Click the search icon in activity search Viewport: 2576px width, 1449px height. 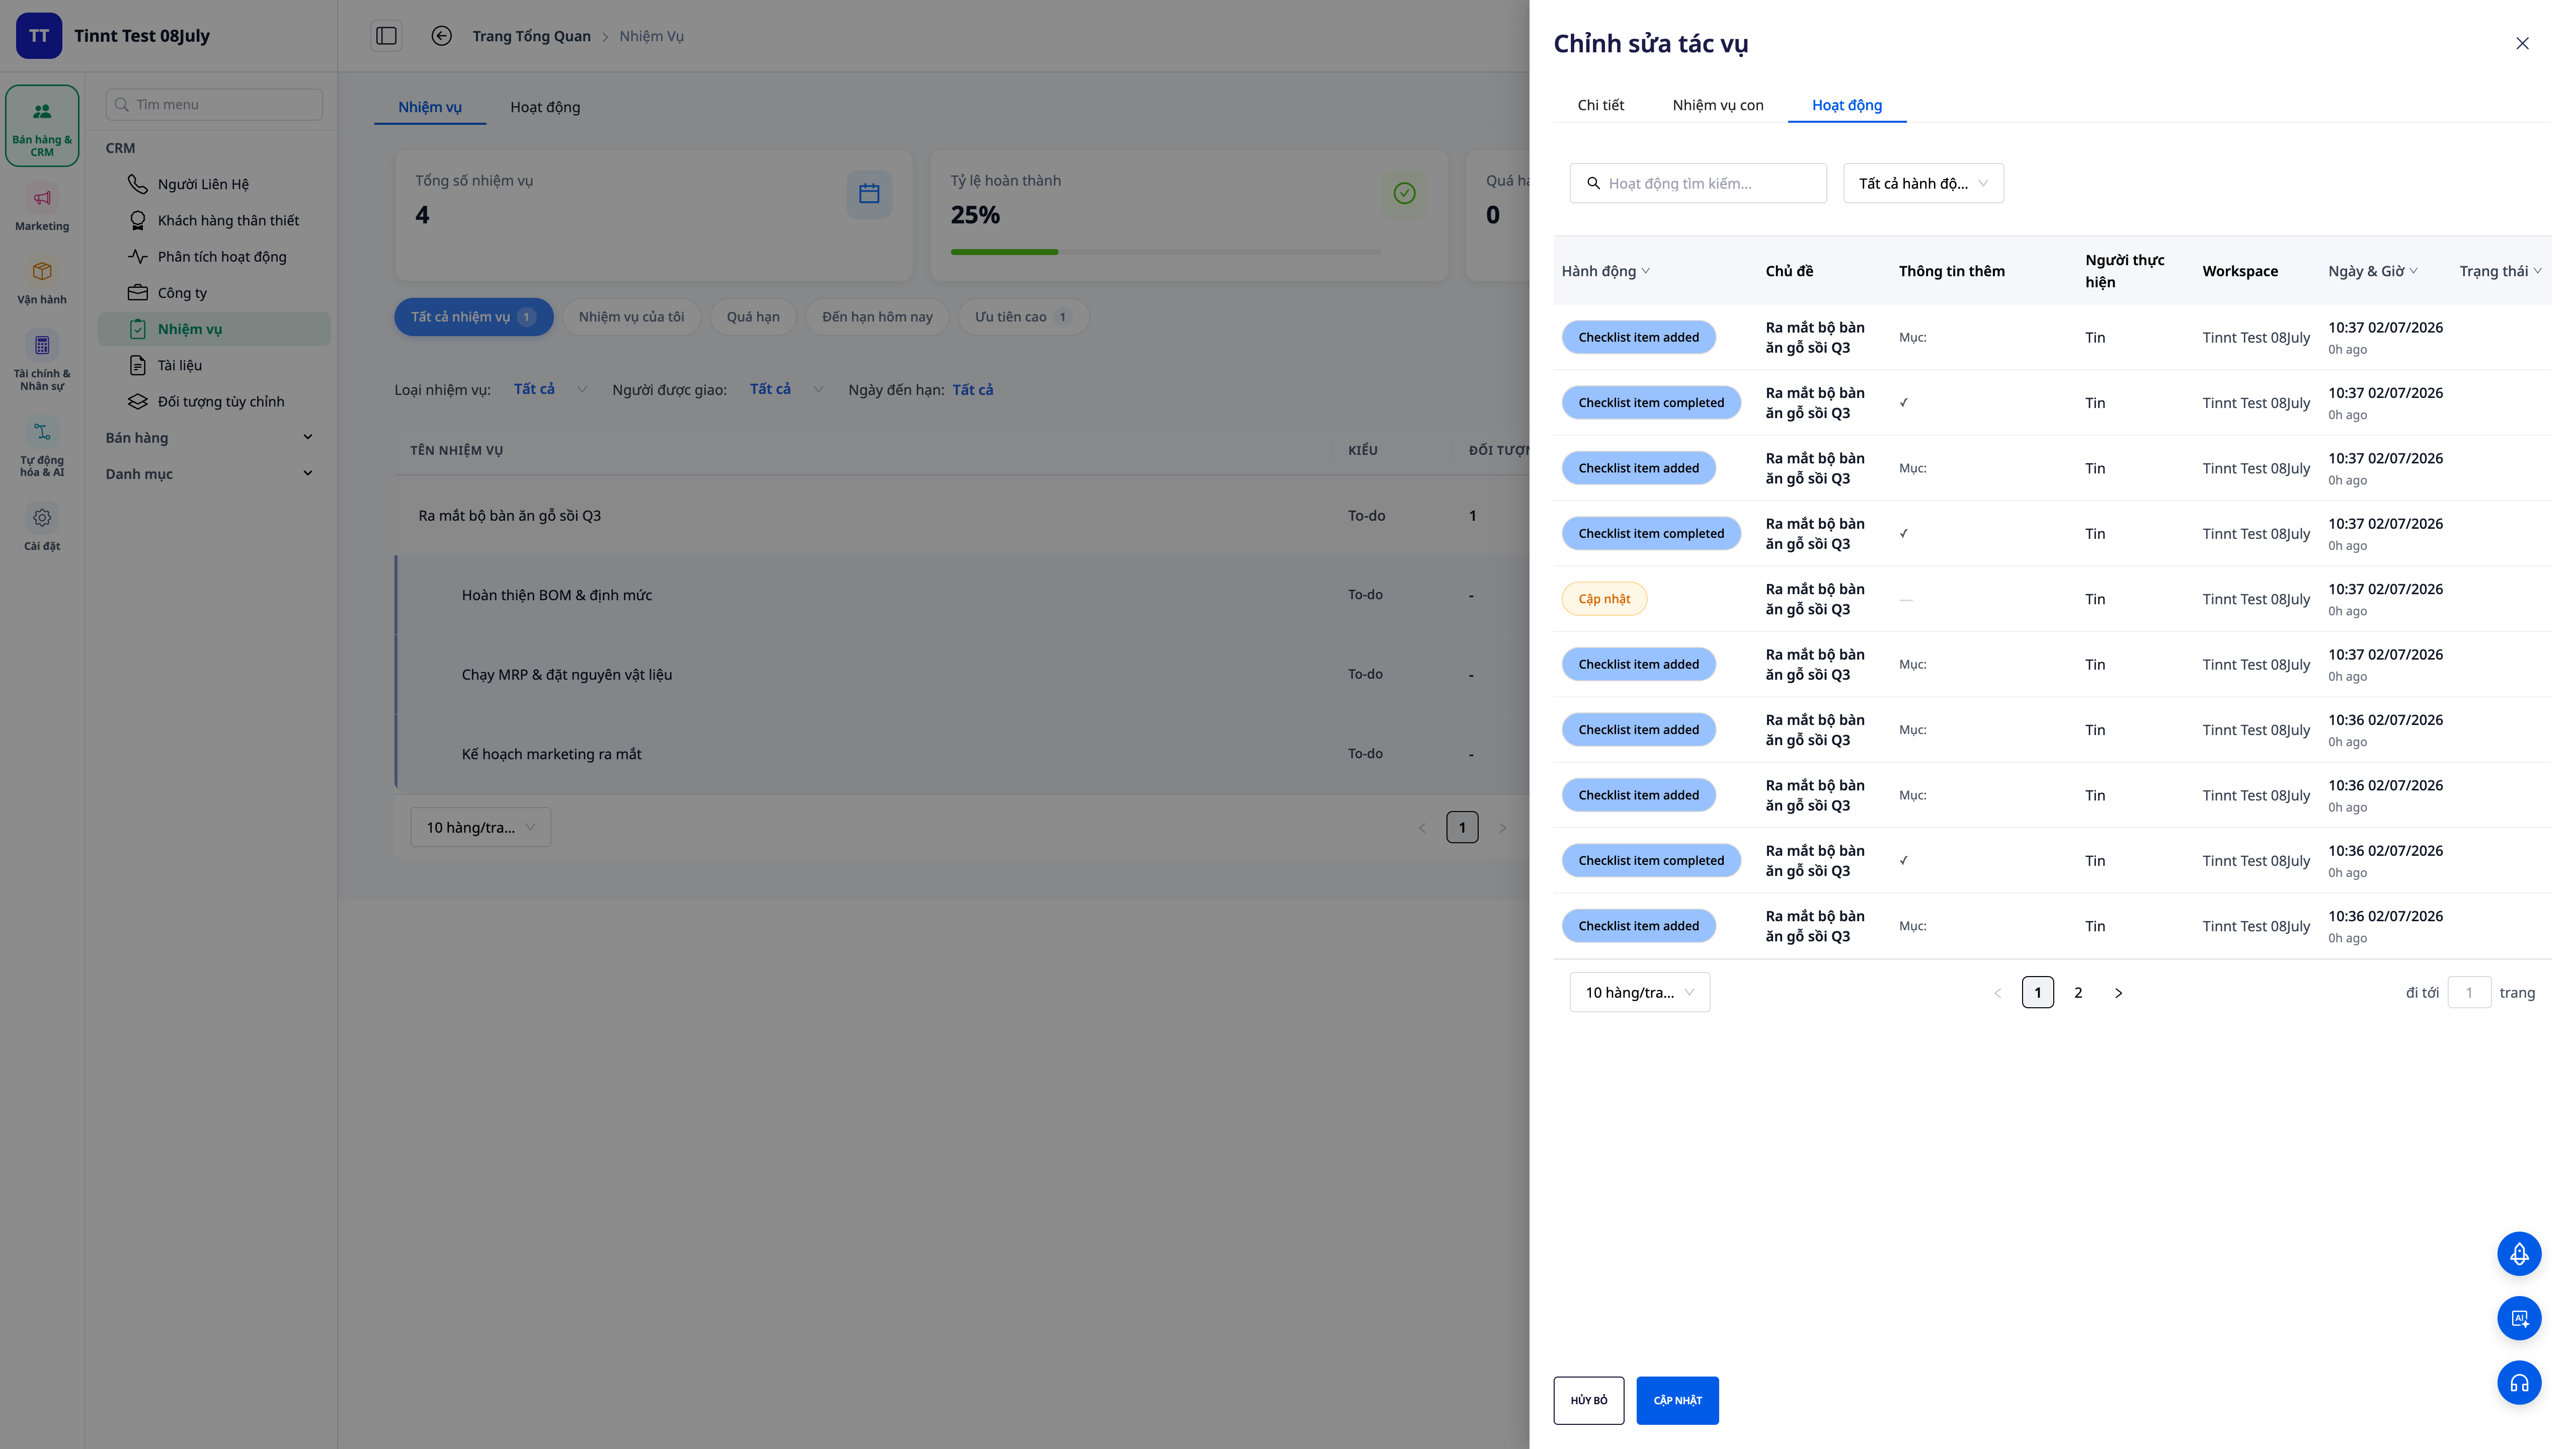point(1593,183)
